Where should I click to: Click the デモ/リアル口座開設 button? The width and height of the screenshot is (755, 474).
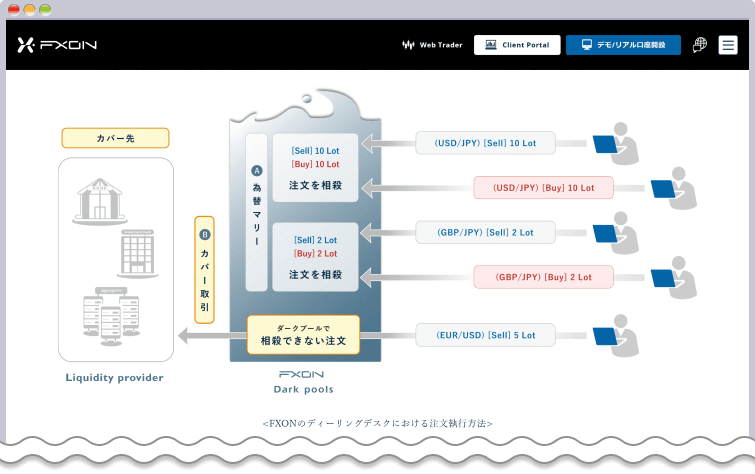[623, 45]
